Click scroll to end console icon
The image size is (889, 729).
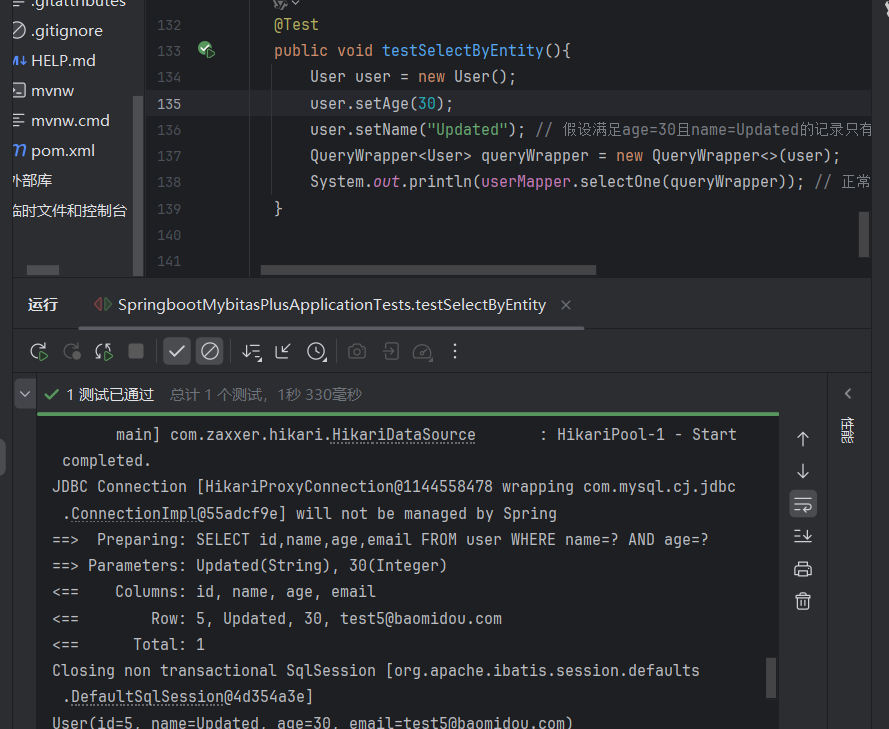coord(803,536)
